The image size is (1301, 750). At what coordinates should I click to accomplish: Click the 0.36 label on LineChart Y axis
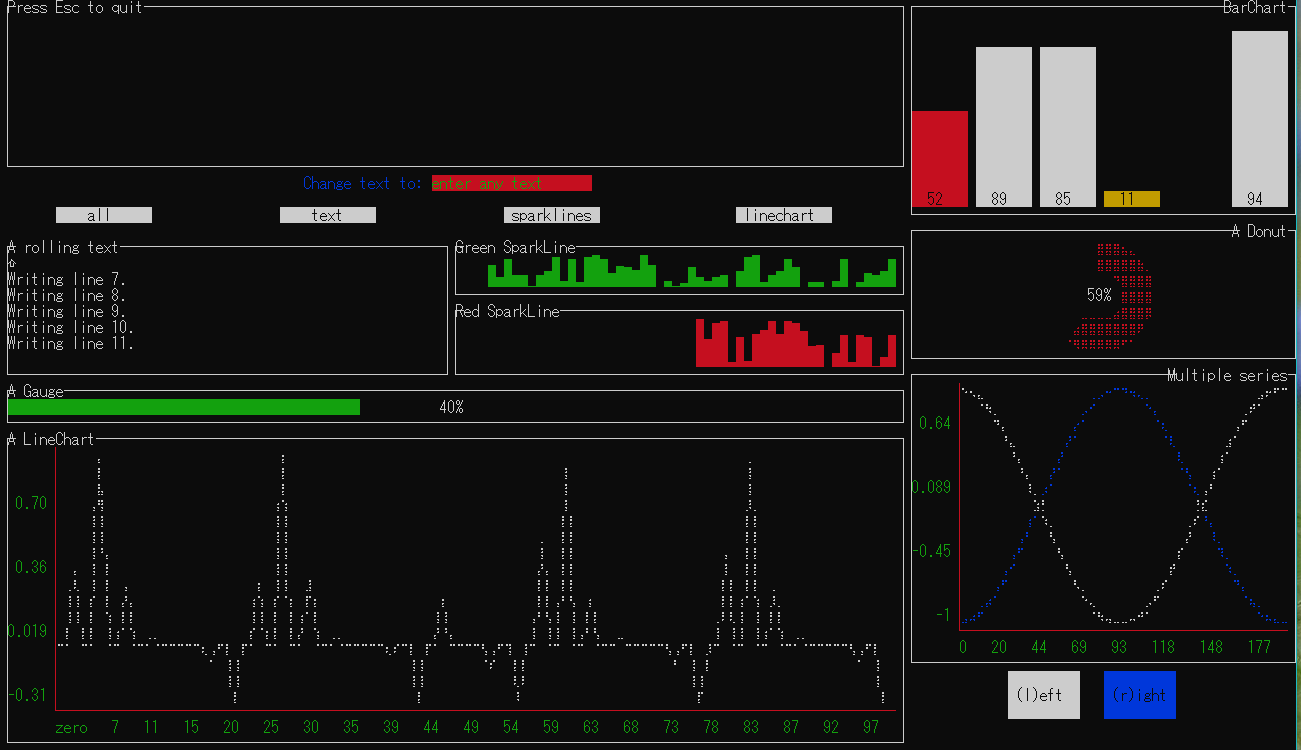point(31,567)
